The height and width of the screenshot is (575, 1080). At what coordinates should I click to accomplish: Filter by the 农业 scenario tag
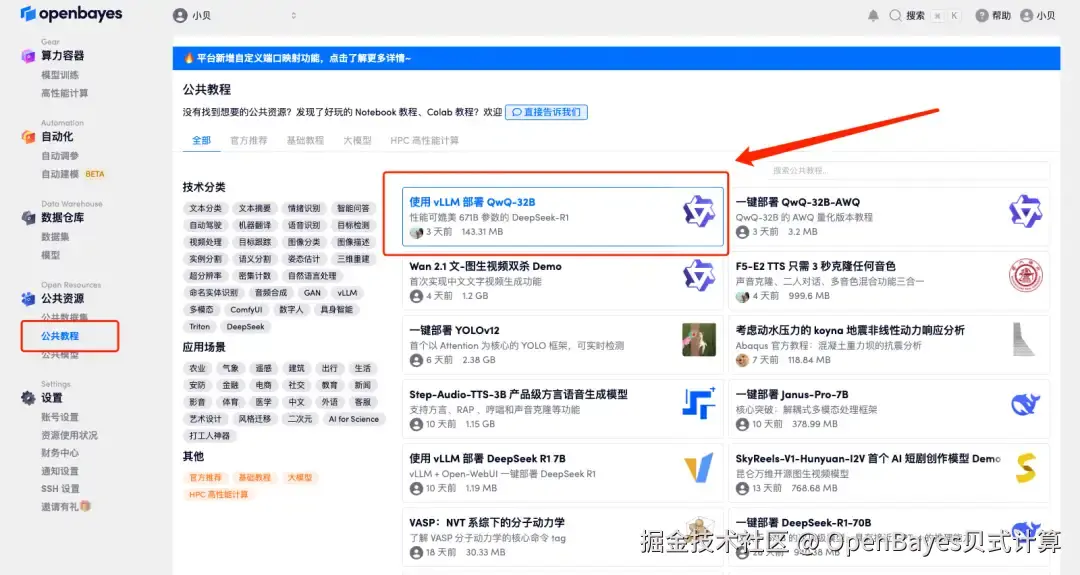[198, 368]
